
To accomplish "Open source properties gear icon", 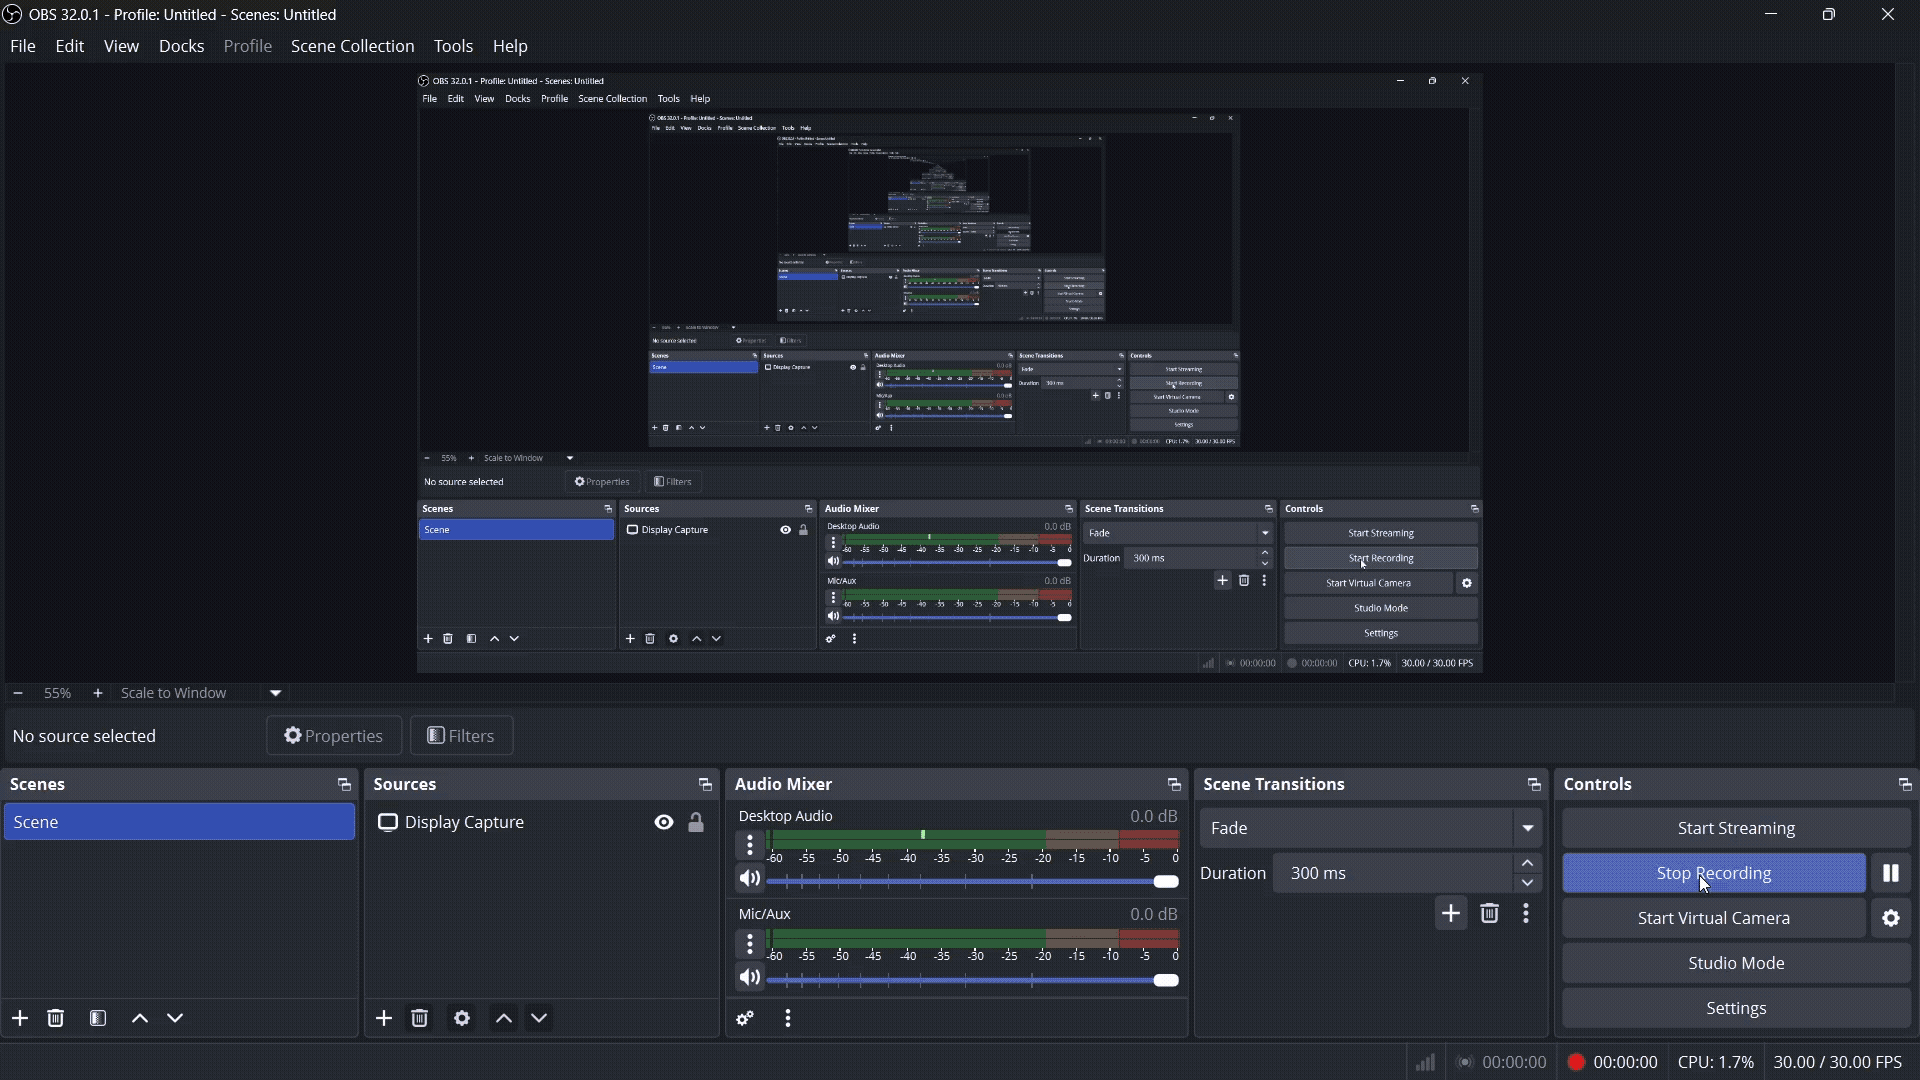I will (462, 1019).
